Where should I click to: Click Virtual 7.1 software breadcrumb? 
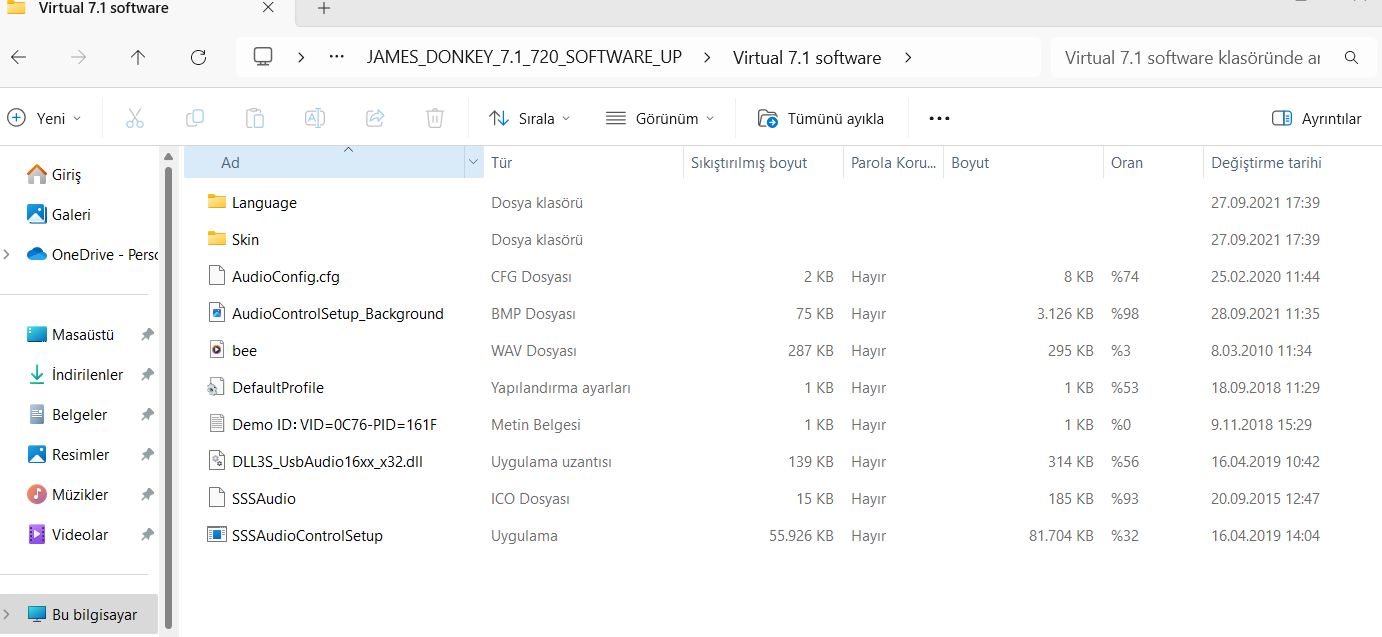pyautogui.click(x=807, y=57)
